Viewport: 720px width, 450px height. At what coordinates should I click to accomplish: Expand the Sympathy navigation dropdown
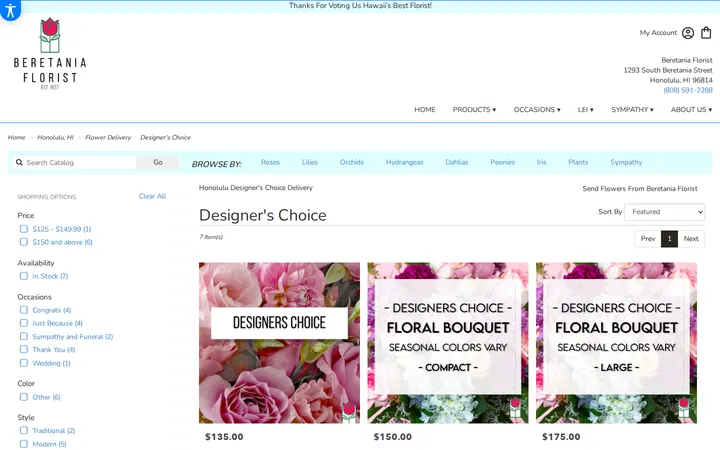coord(632,110)
